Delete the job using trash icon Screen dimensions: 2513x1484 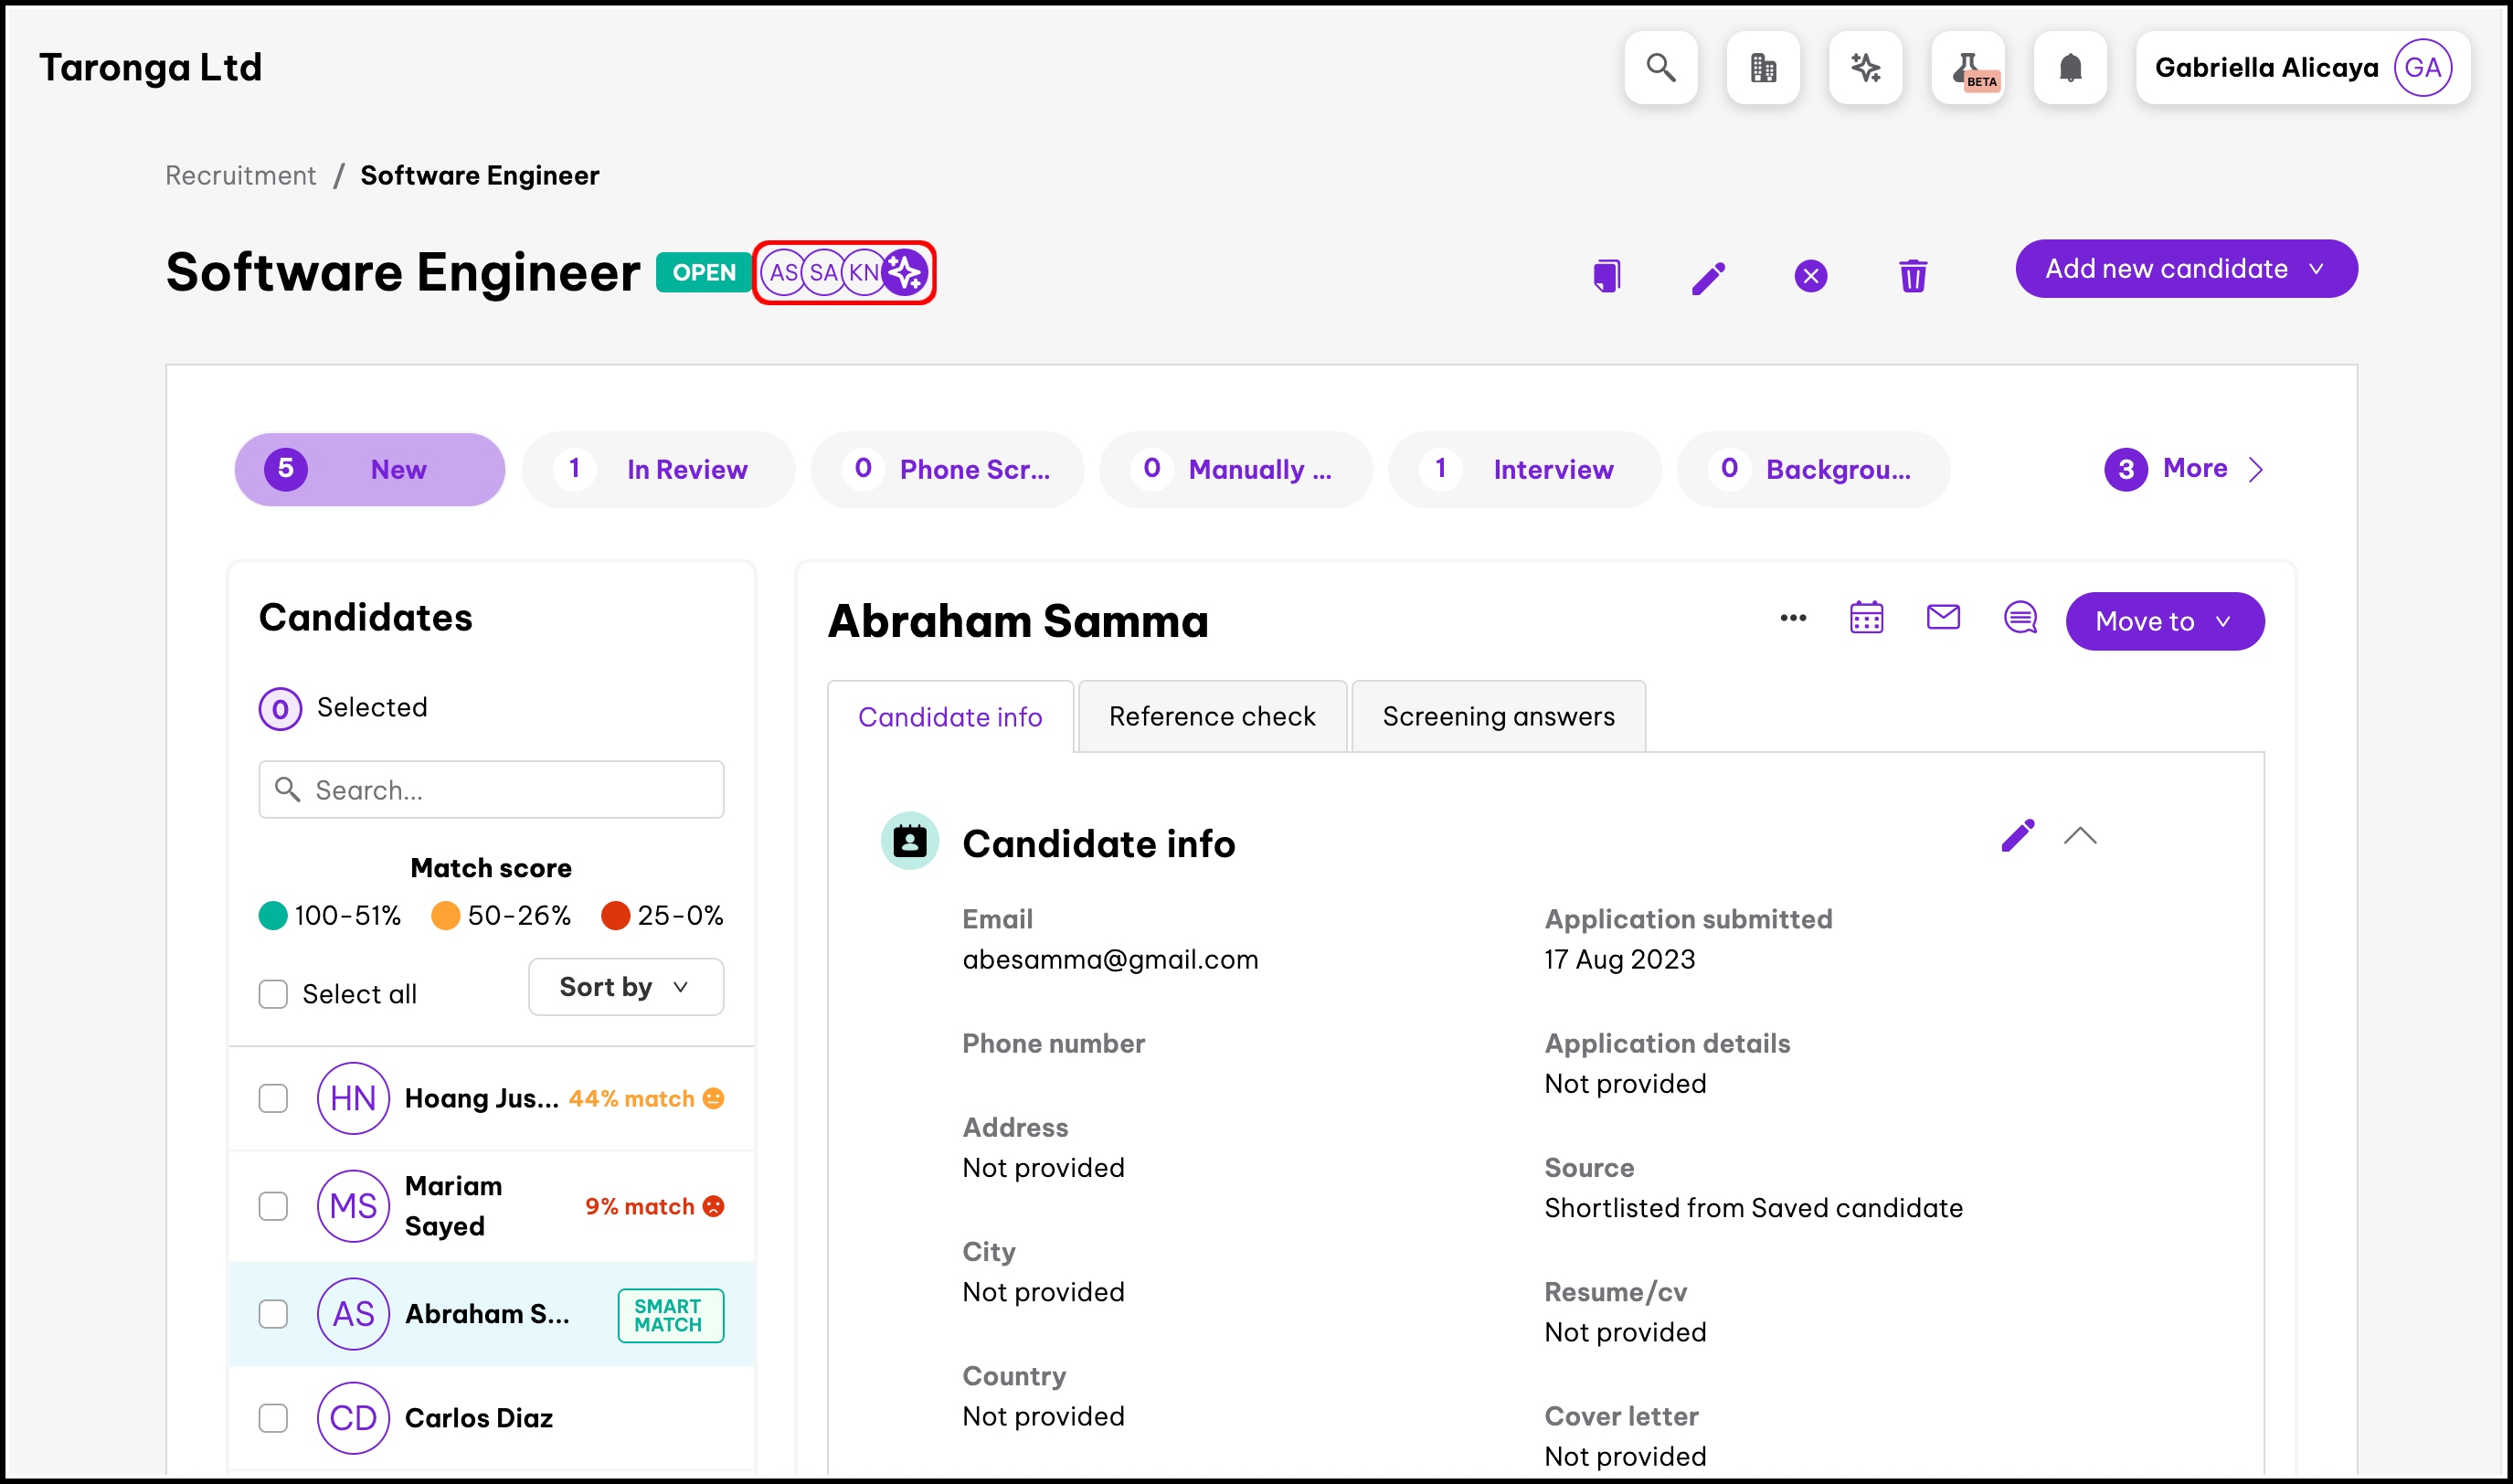tap(1913, 276)
